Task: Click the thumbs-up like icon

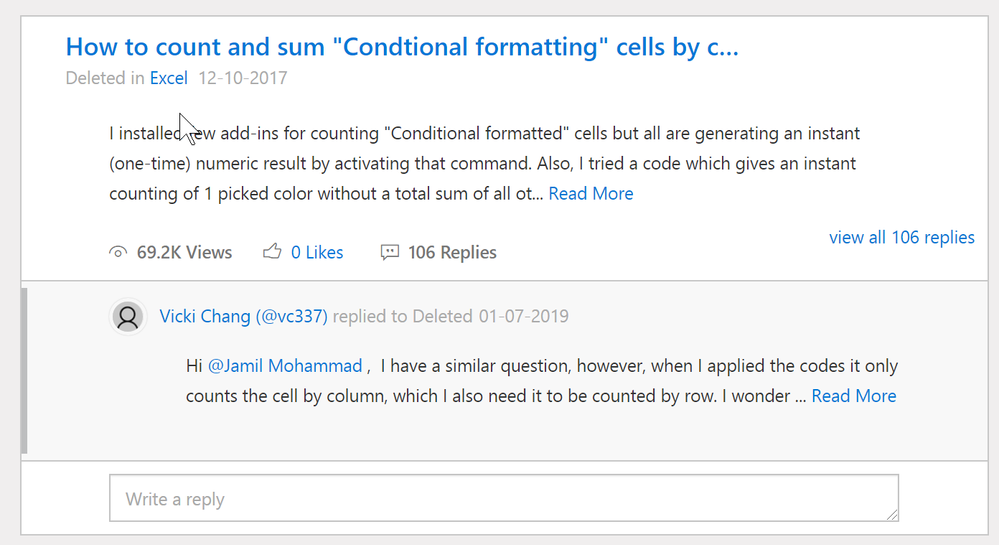Action: 272,253
